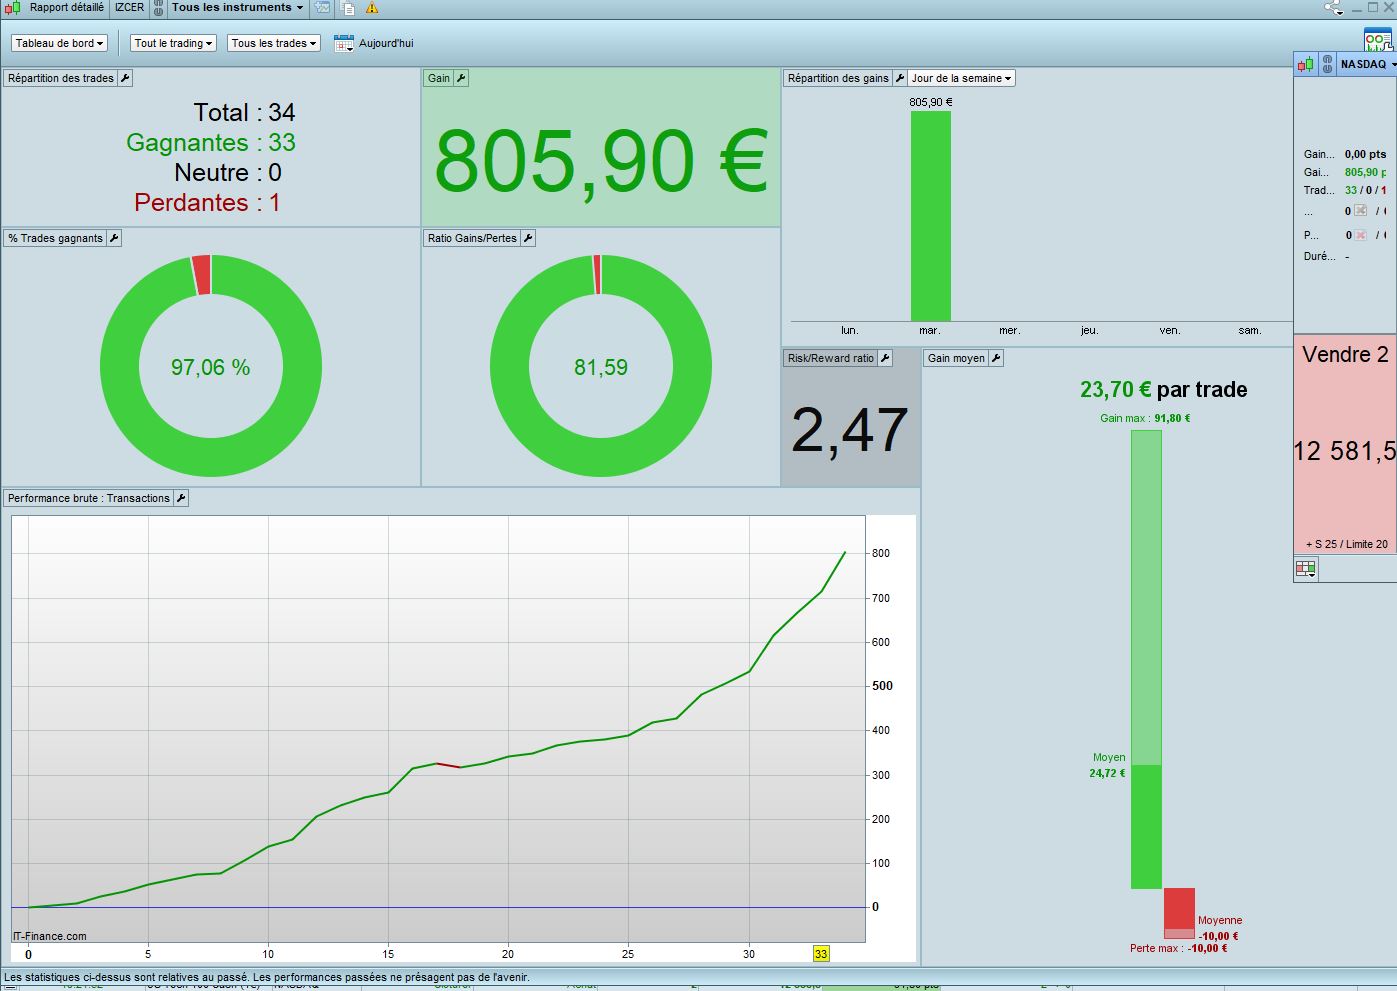The image size is (1397, 991).
Task: Click the Gagnantes : 33 line
Action: 211,143
